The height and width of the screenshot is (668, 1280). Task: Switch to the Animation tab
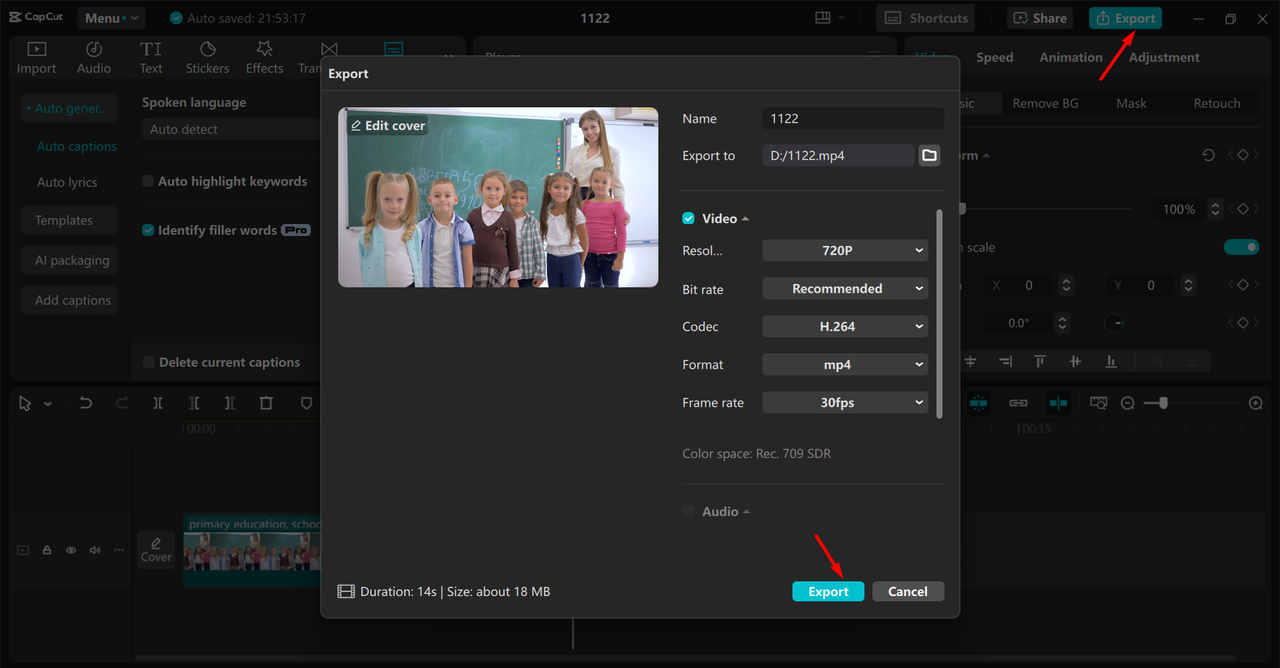pyautogui.click(x=1071, y=57)
